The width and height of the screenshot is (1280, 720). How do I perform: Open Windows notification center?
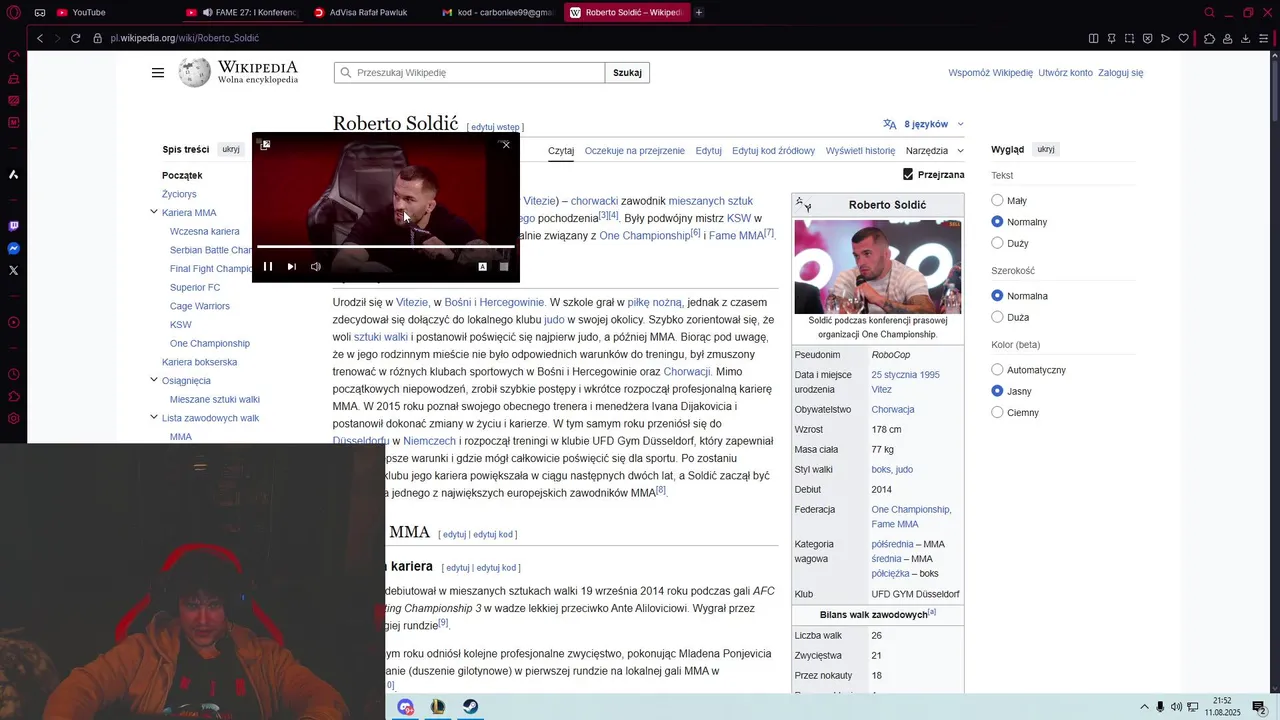coord(1260,707)
